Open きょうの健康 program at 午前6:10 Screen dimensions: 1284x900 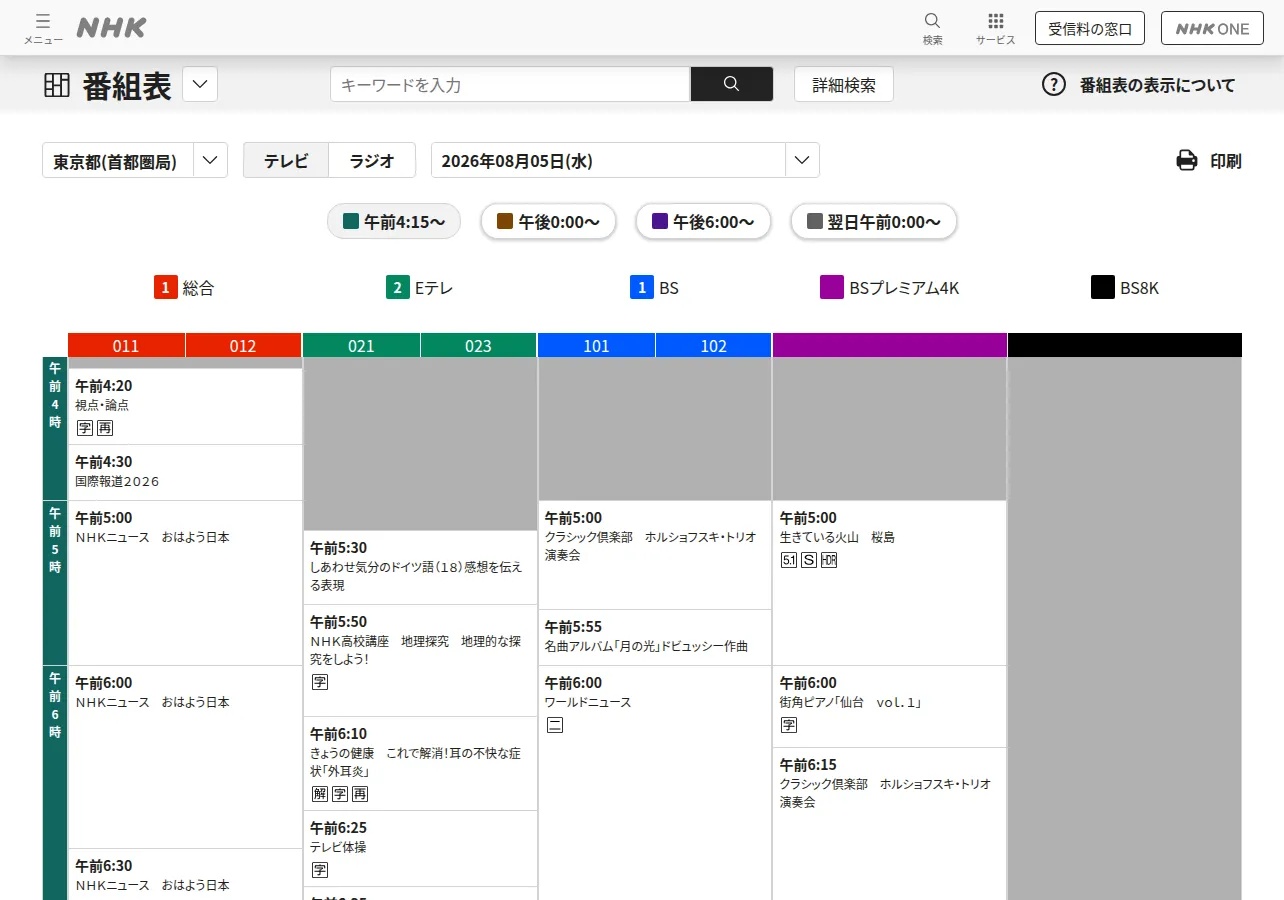[420, 764]
